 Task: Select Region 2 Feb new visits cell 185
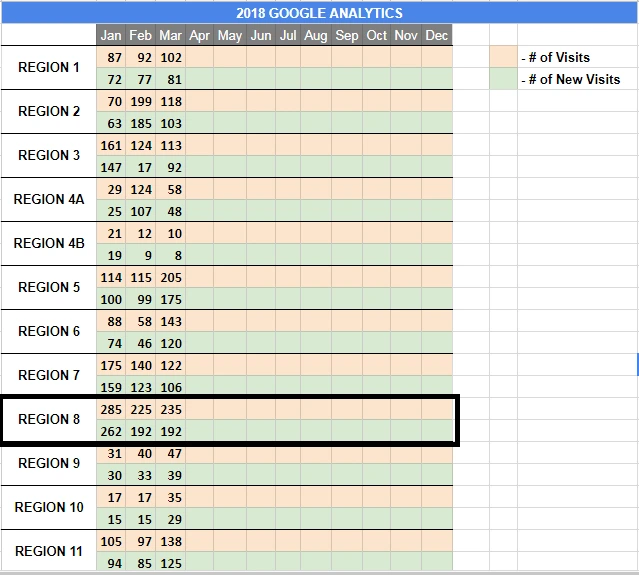[x=141, y=123]
